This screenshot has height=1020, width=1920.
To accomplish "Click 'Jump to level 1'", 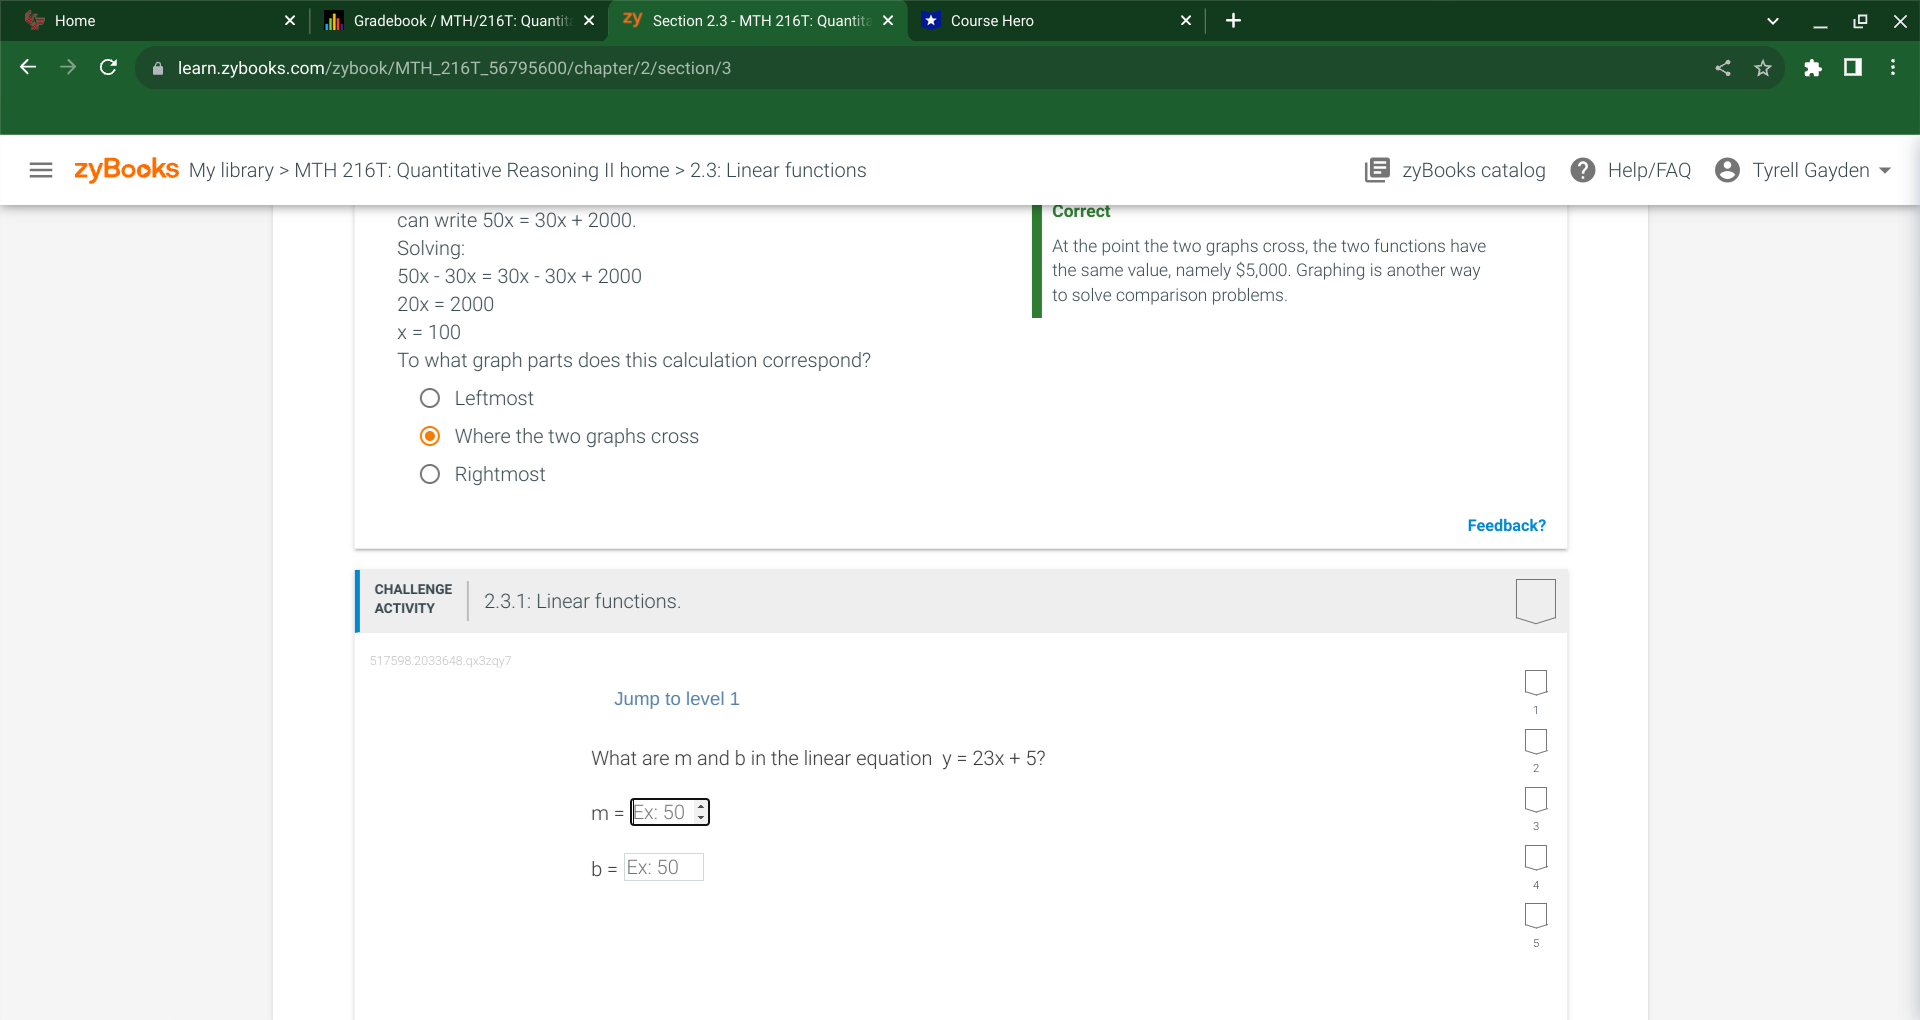I will 676,699.
